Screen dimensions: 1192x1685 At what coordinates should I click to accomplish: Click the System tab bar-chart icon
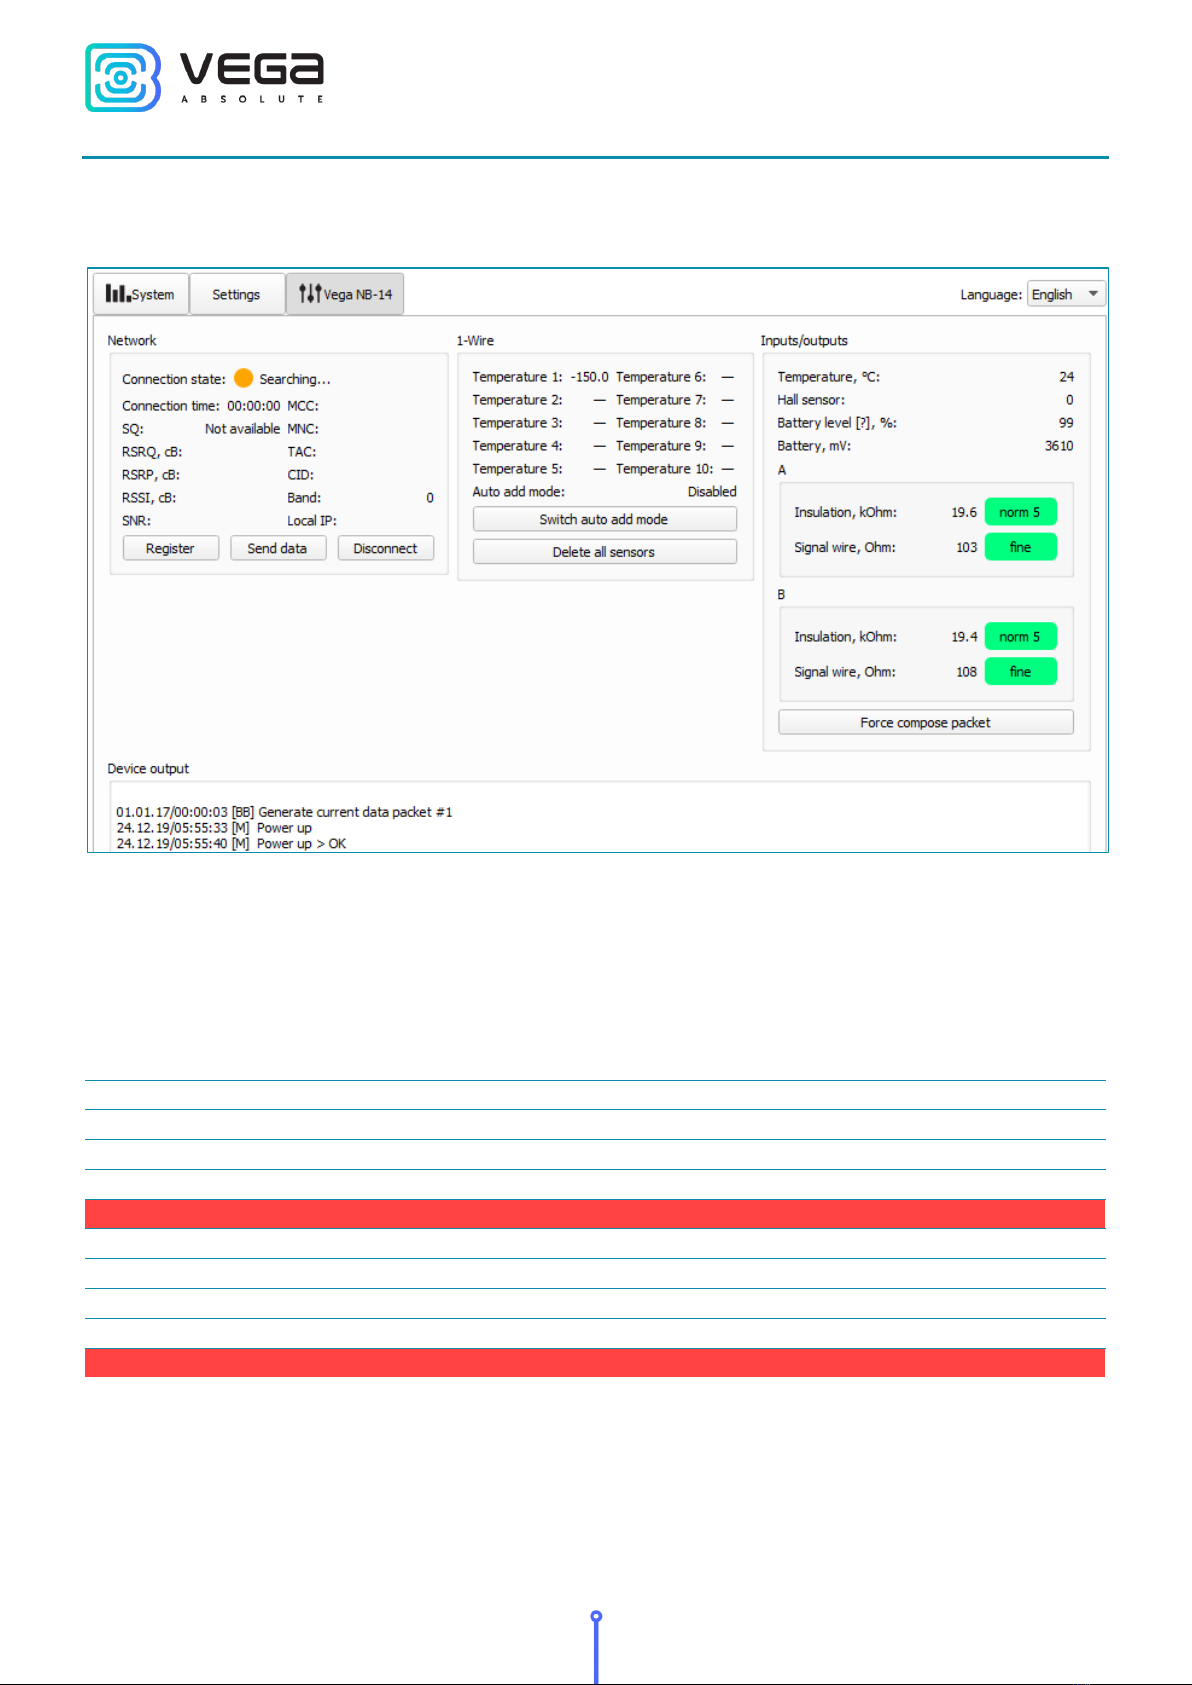coord(118,293)
